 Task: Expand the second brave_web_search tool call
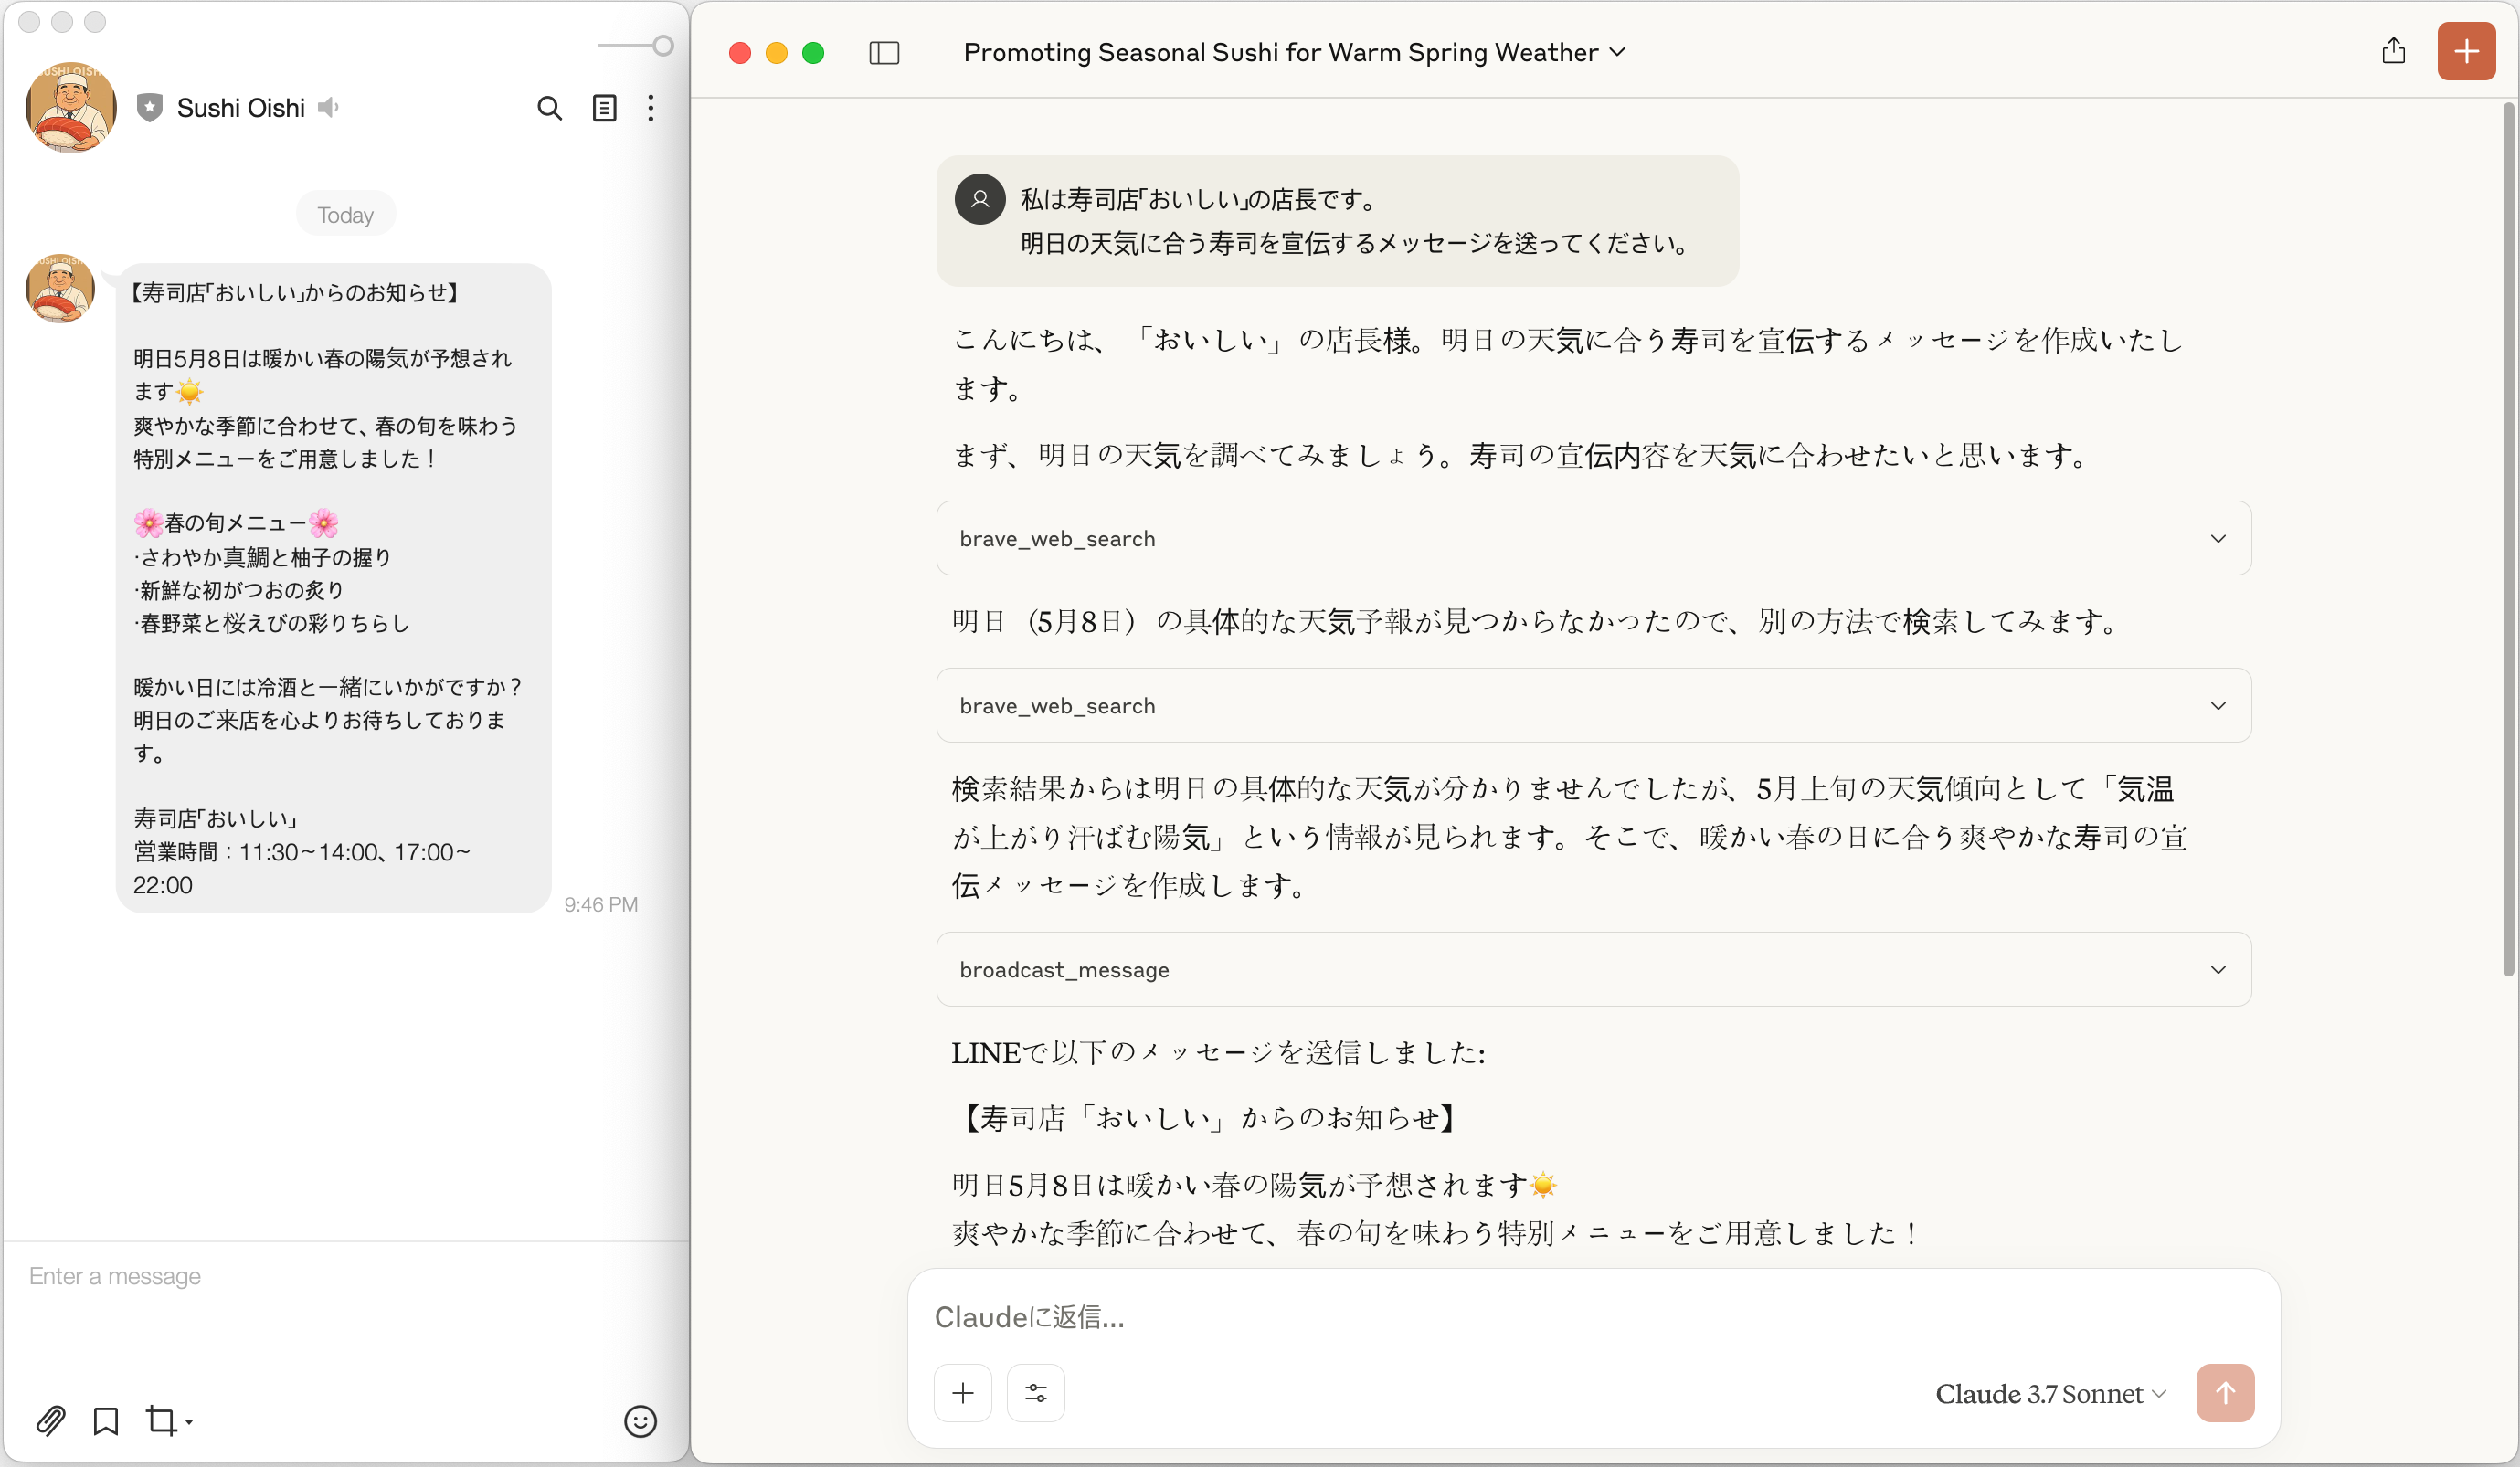pyautogui.click(x=1593, y=706)
